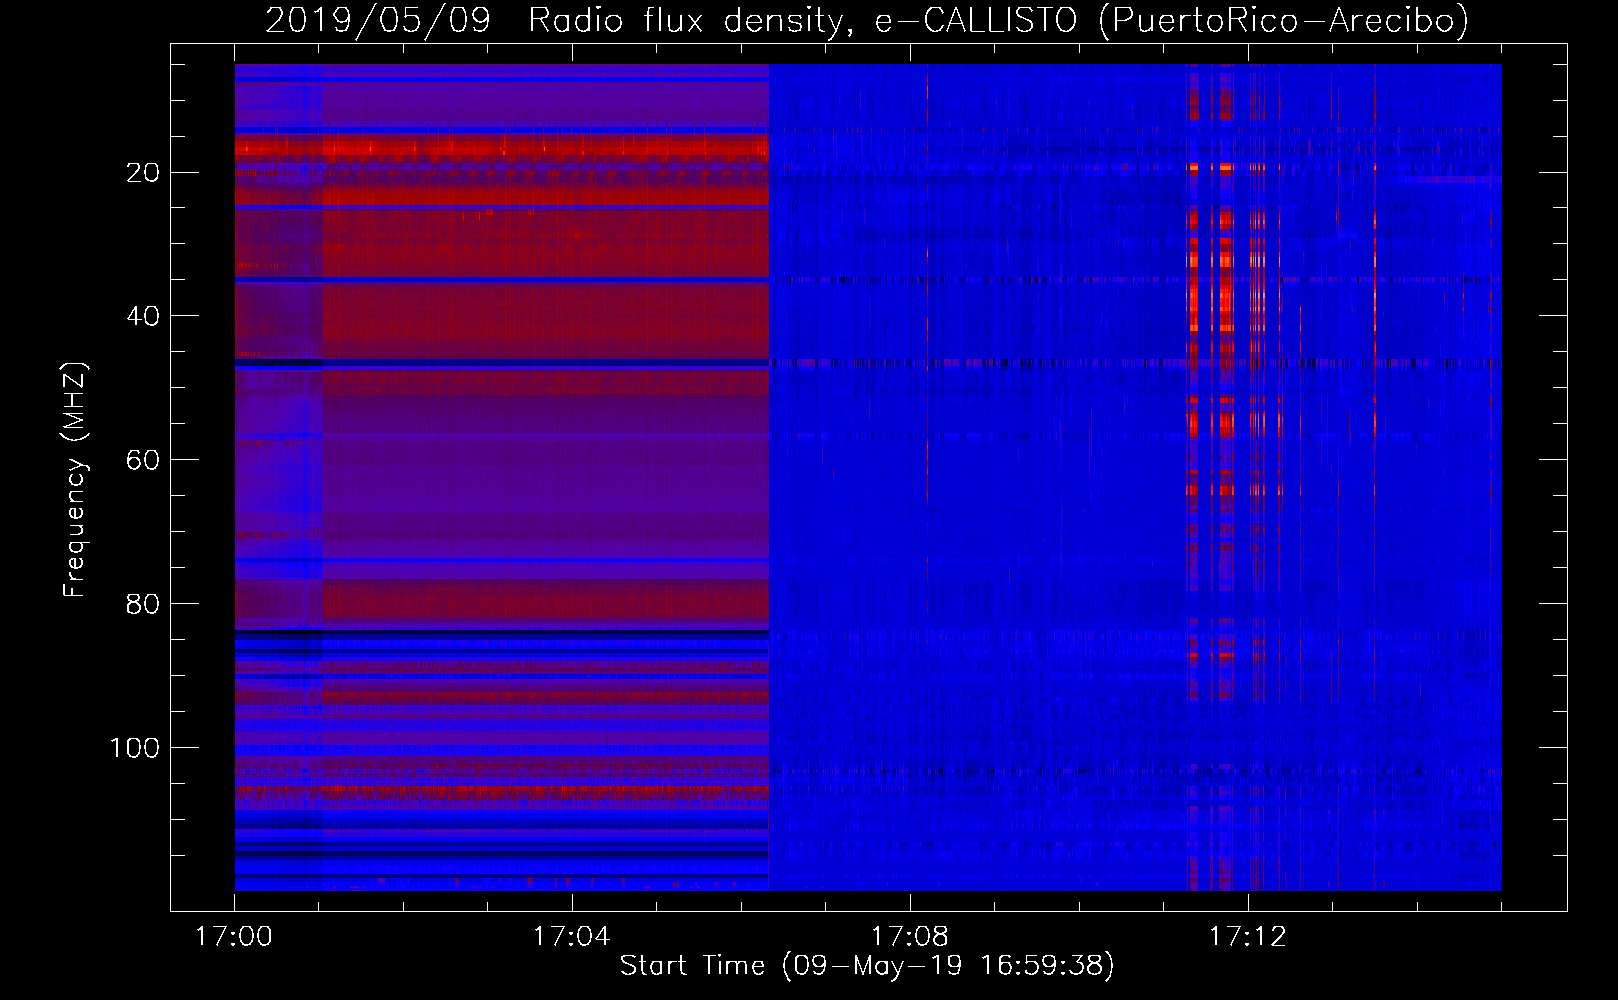This screenshot has width=1618, height=1000.
Task: Click the plot title Radio flux density e-CALLISTO
Action: pos(867,20)
